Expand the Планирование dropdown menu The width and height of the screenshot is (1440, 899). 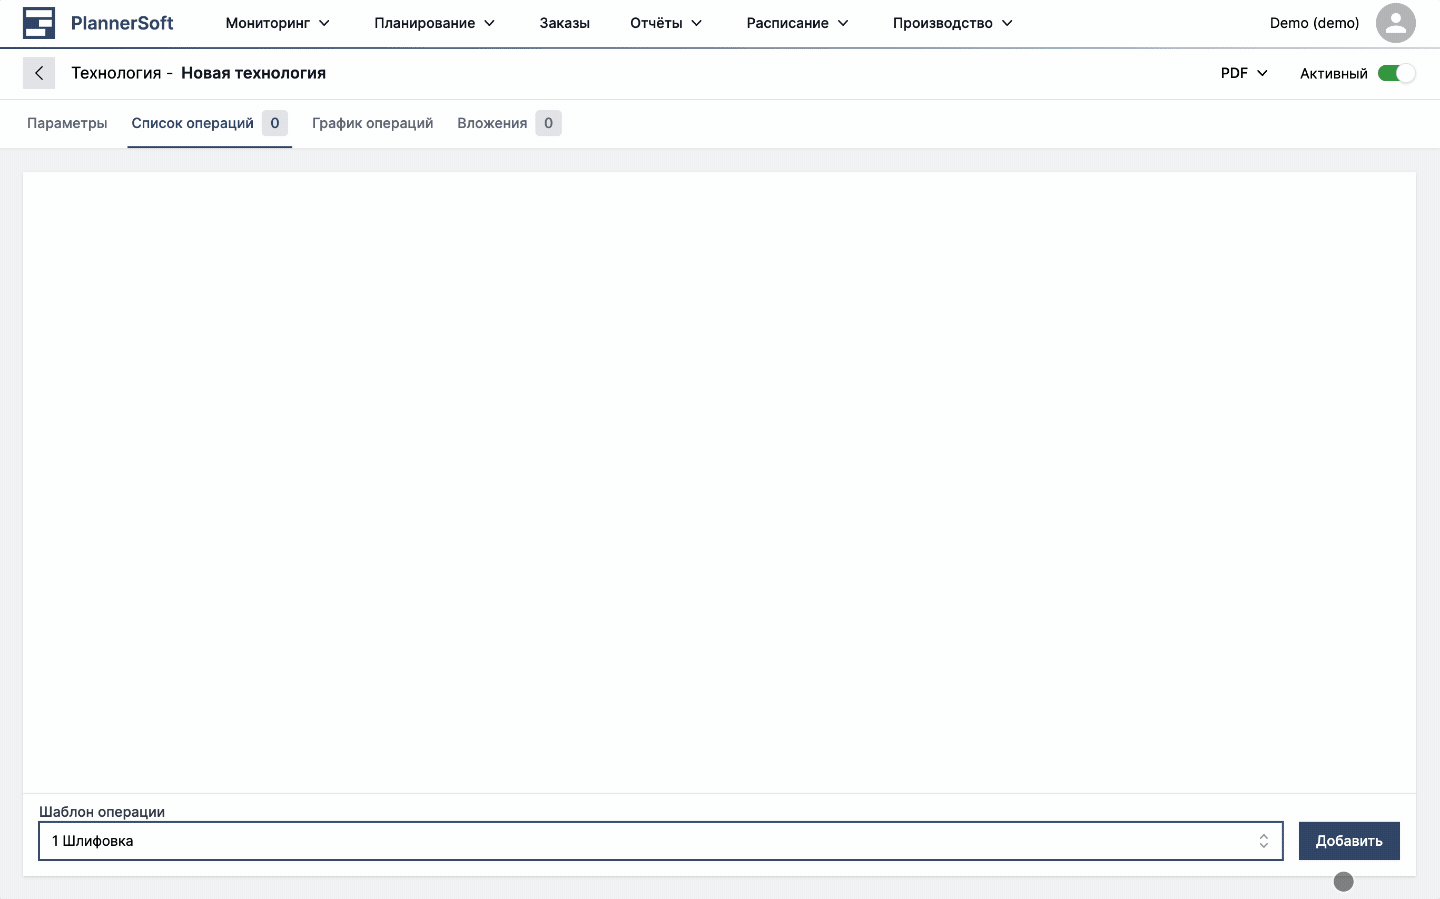point(434,23)
